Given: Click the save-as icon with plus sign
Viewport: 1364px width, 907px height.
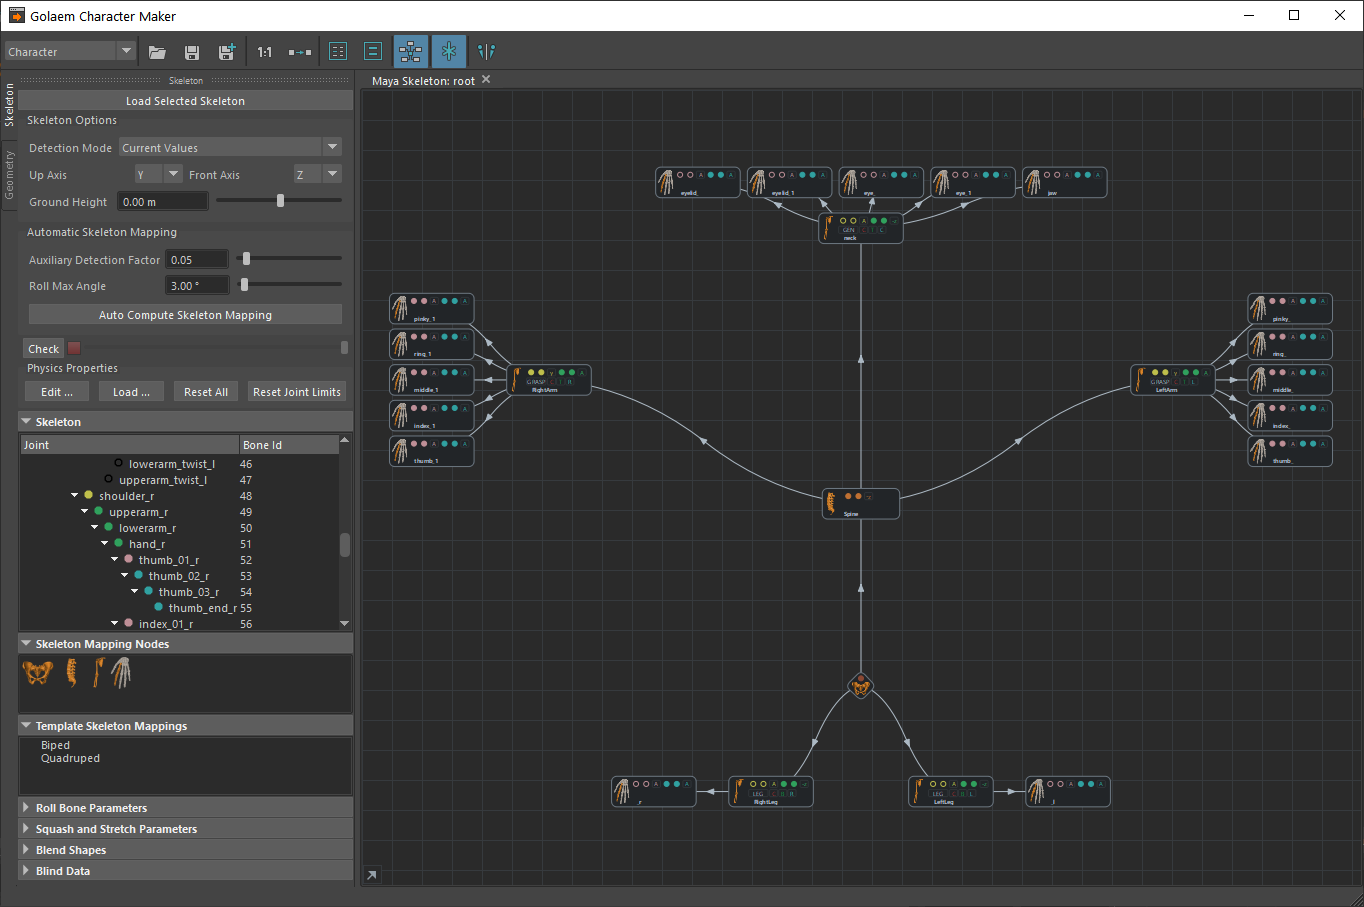Looking at the screenshot, I should [x=227, y=52].
